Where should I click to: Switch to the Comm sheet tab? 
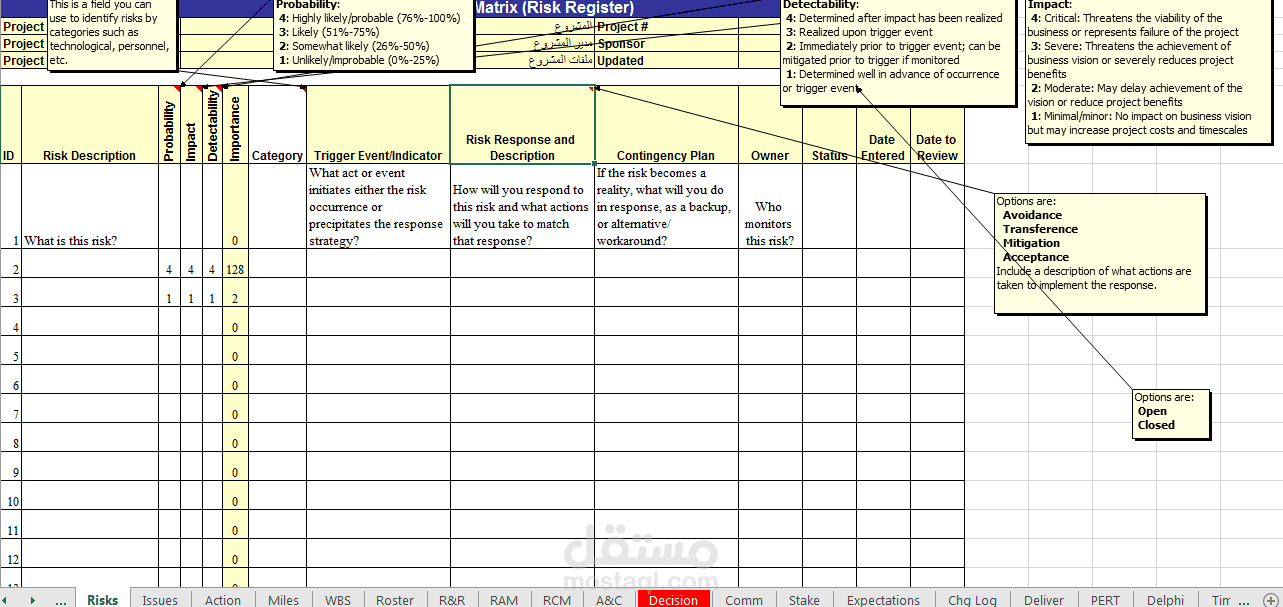(x=744, y=600)
